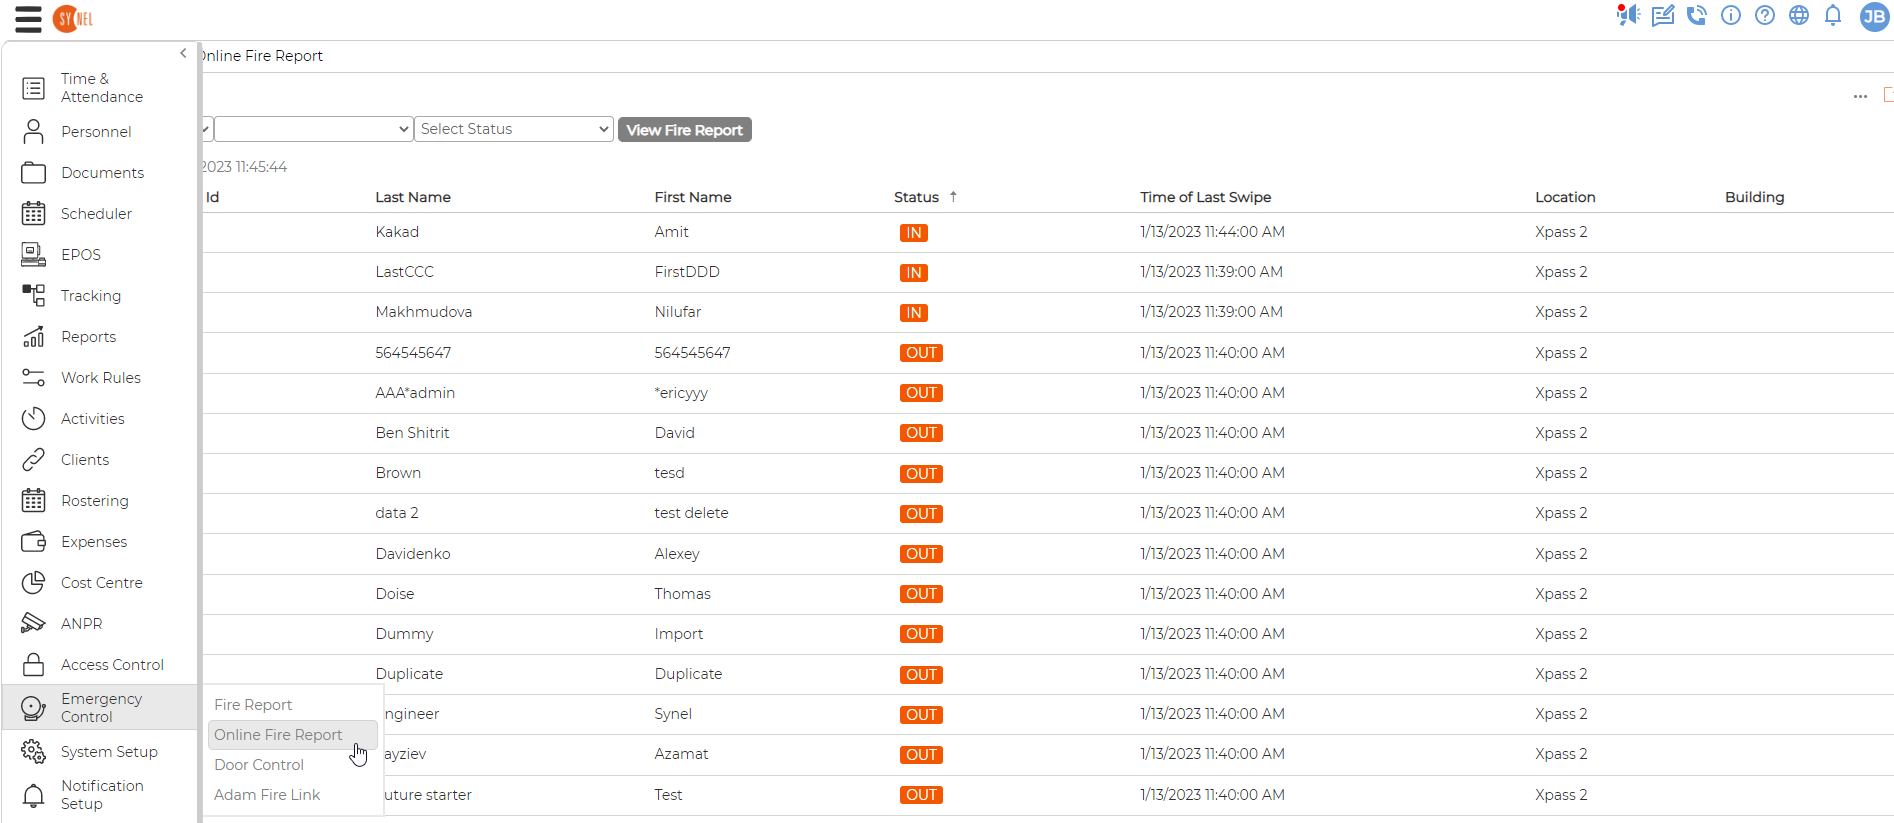The height and width of the screenshot is (823, 1894).
Task: Click the feedback message-edit icon
Action: 1663,15
